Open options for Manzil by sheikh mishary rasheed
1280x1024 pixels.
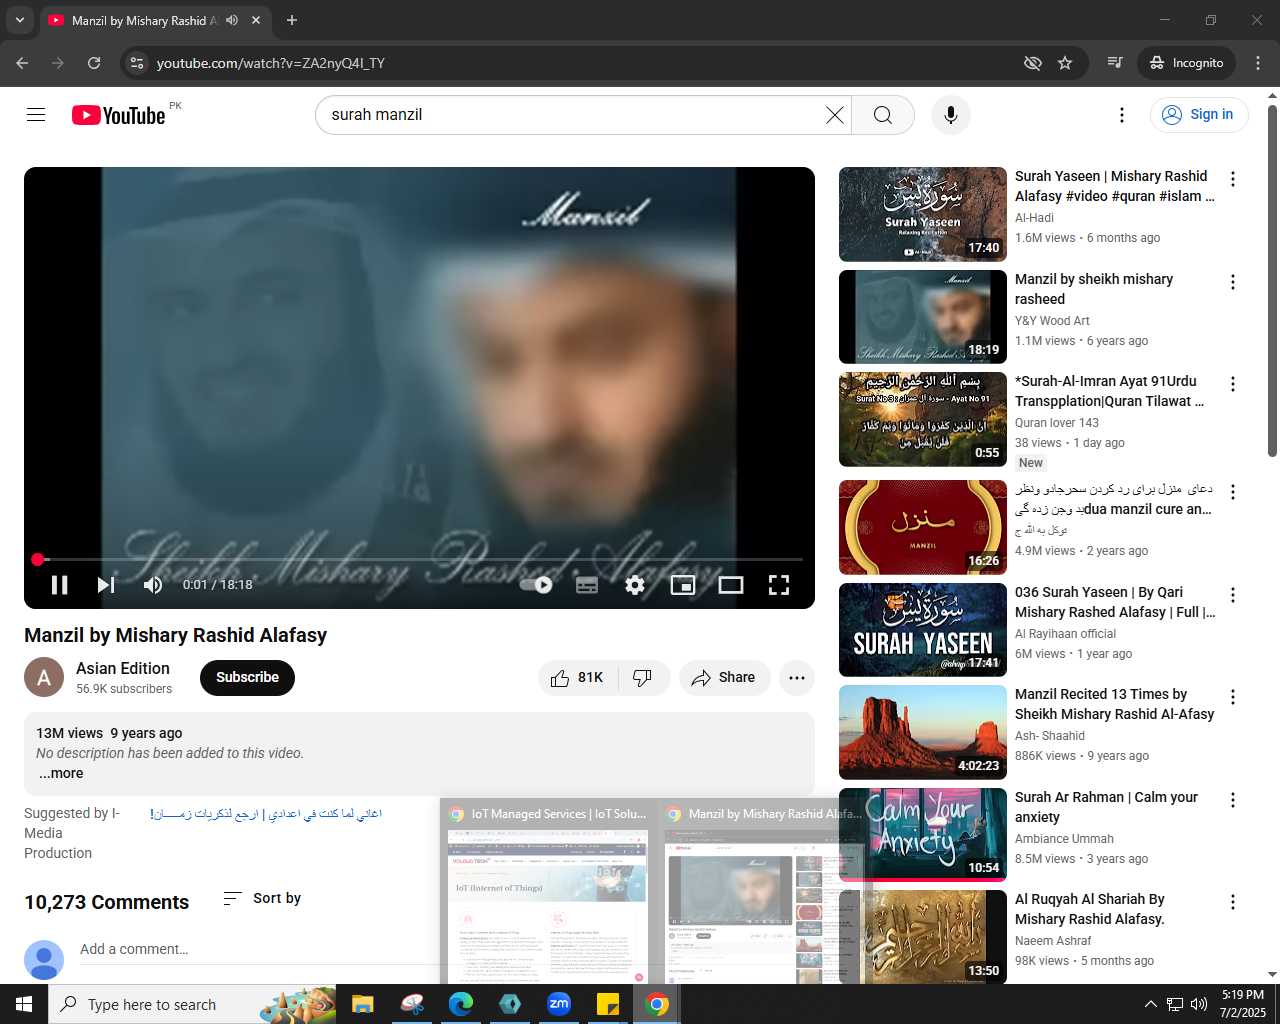[x=1233, y=282]
